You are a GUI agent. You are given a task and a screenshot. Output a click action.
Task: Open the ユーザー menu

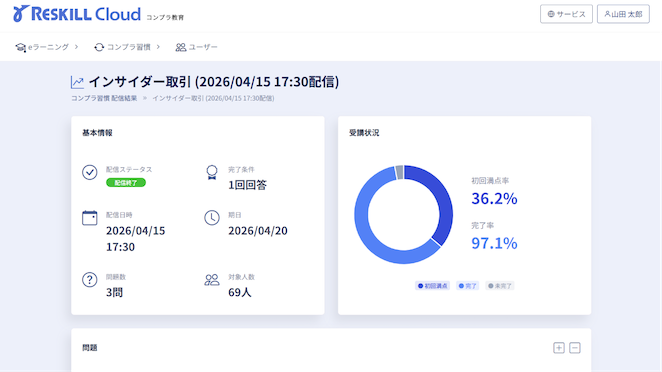196,47
